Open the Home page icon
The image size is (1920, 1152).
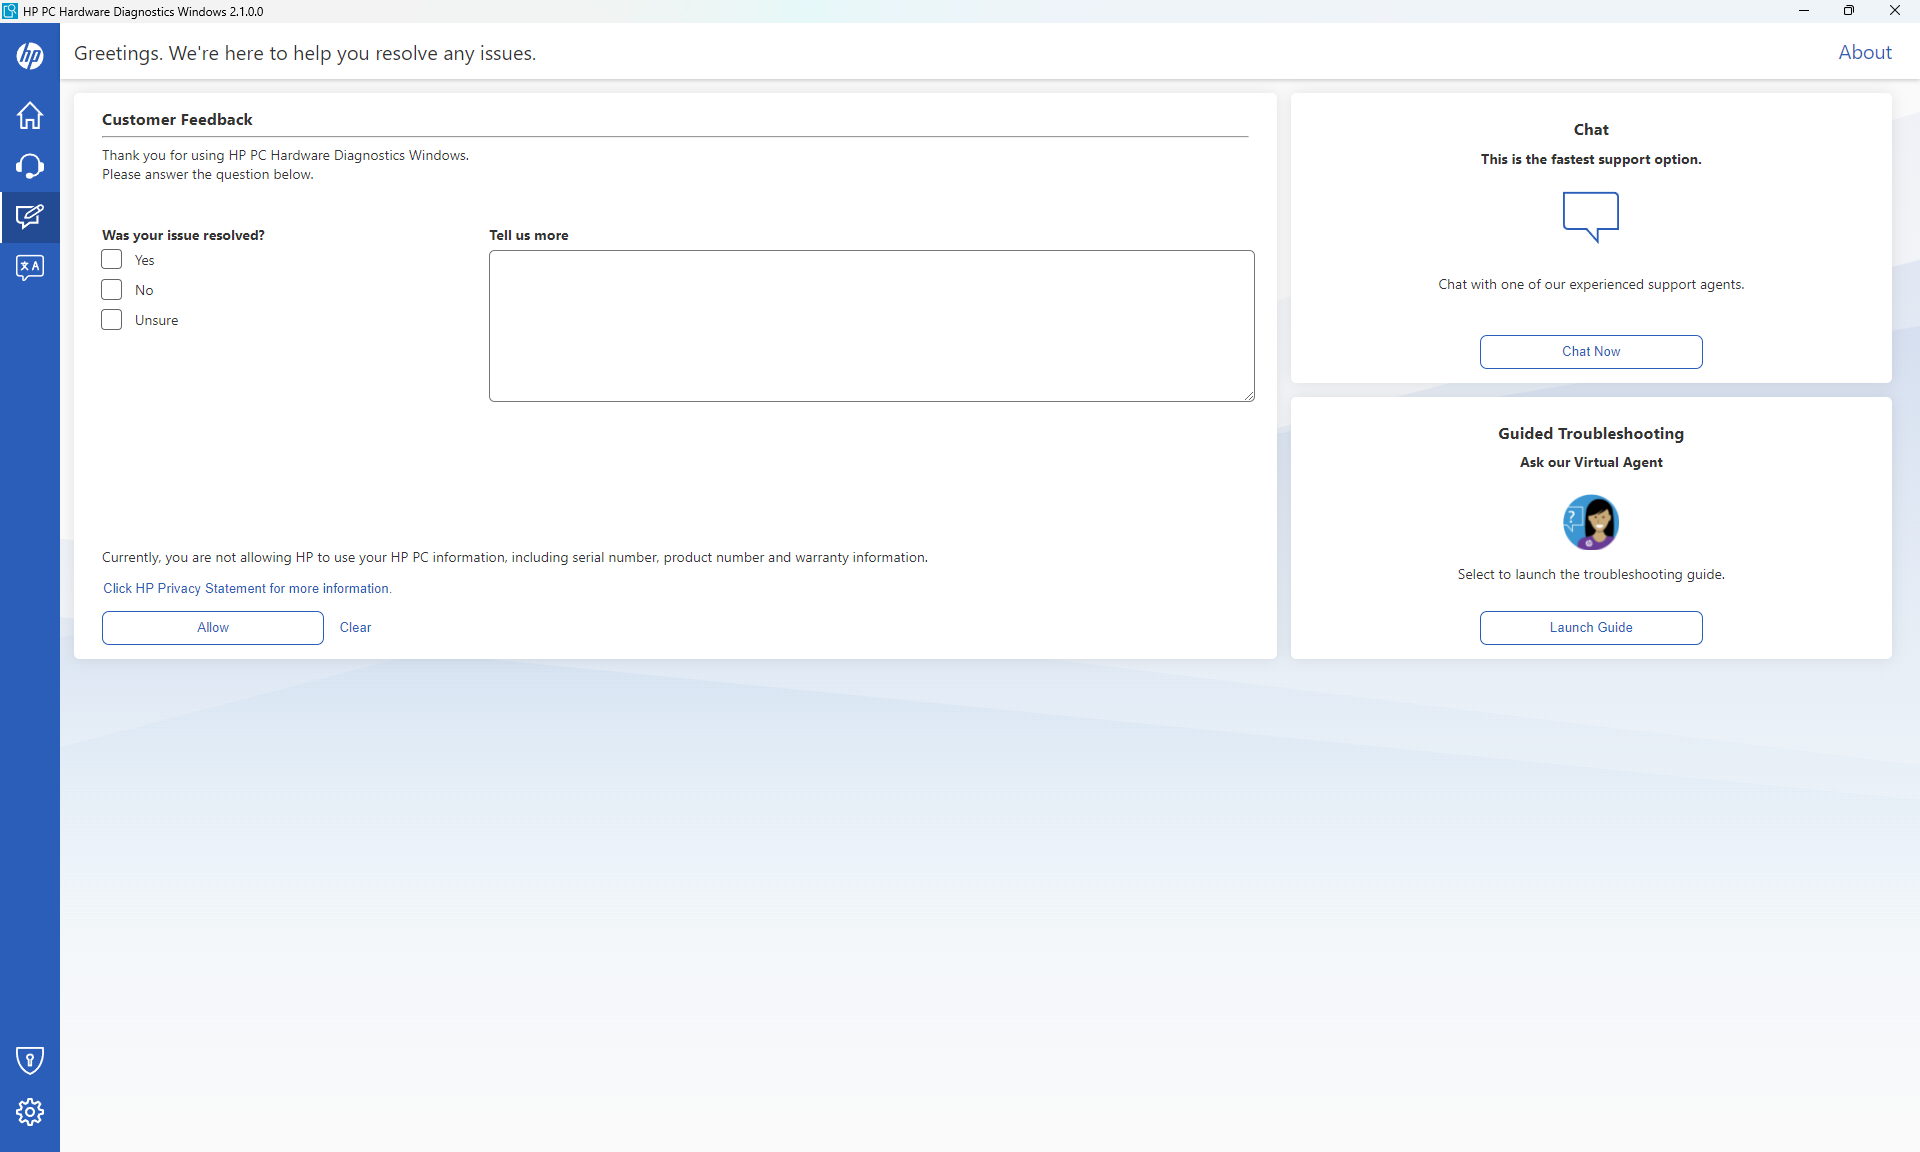pyautogui.click(x=30, y=116)
